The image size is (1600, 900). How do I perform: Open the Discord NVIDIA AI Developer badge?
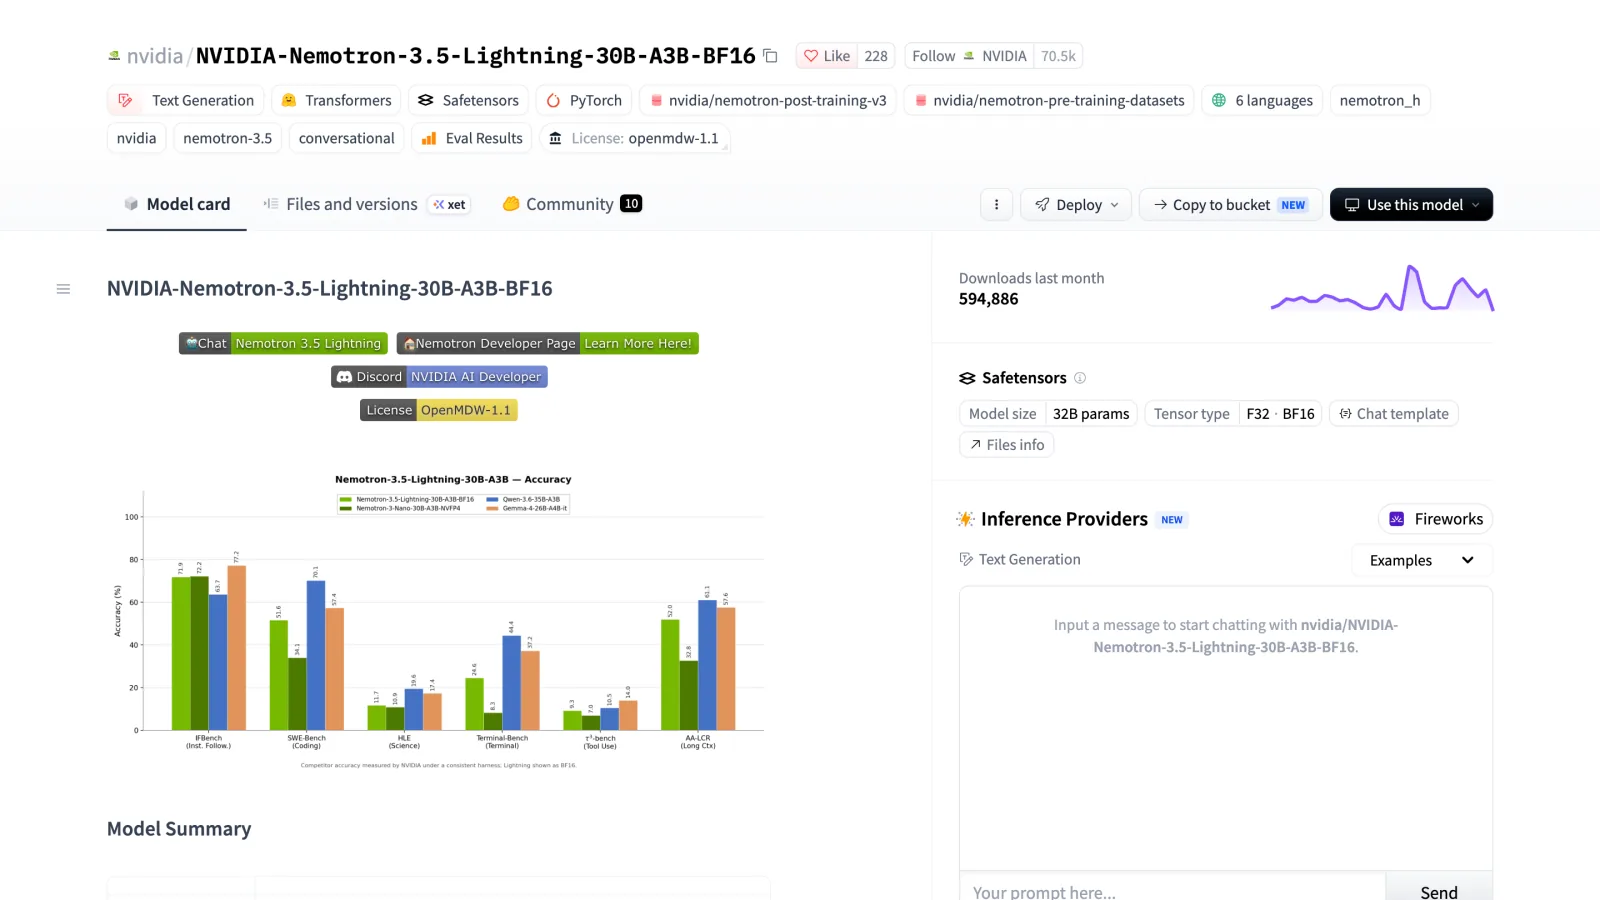pyautogui.click(x=439, y=377)
